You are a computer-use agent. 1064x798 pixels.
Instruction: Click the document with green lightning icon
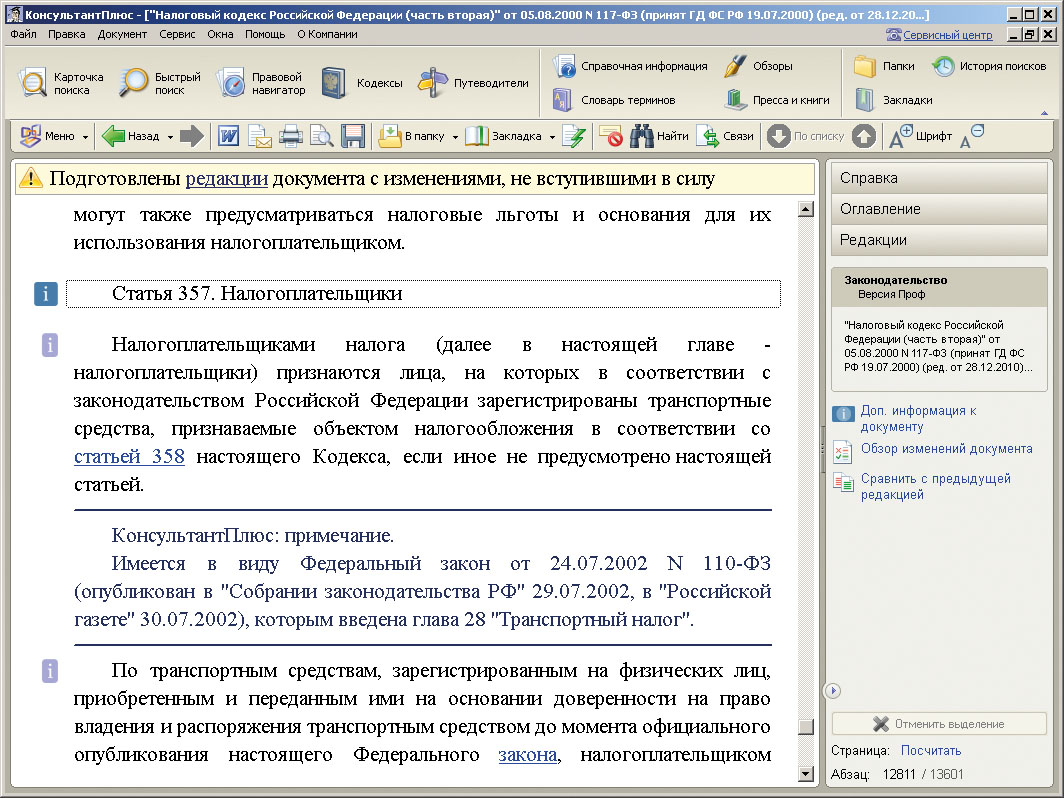tap(574, 136)
